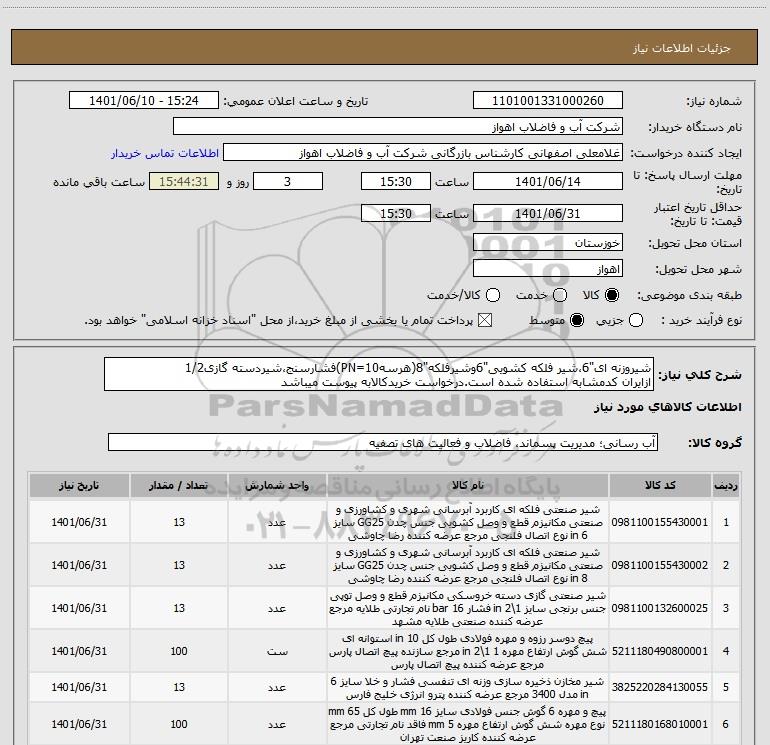Click row 3 شیر صنعتی گازی product name
Screen dimensions: 770x745
tap(468, 608)
